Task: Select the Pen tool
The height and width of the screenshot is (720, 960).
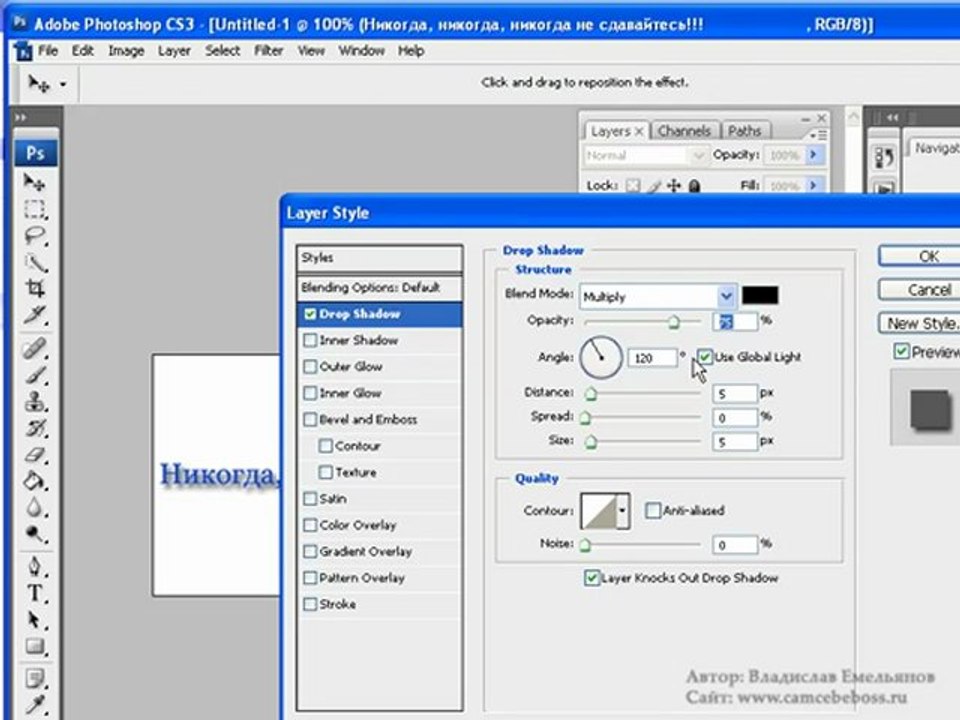Action: point(35,567)
